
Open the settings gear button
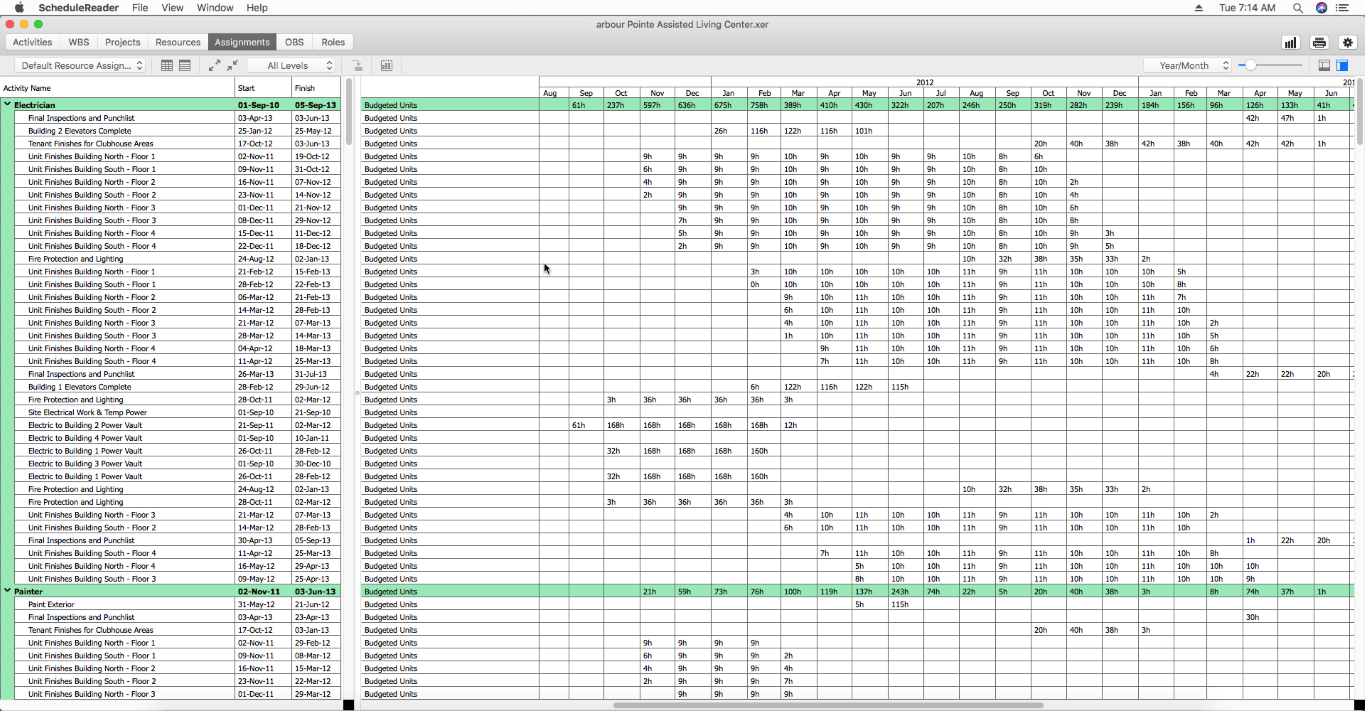(1347, 42)
